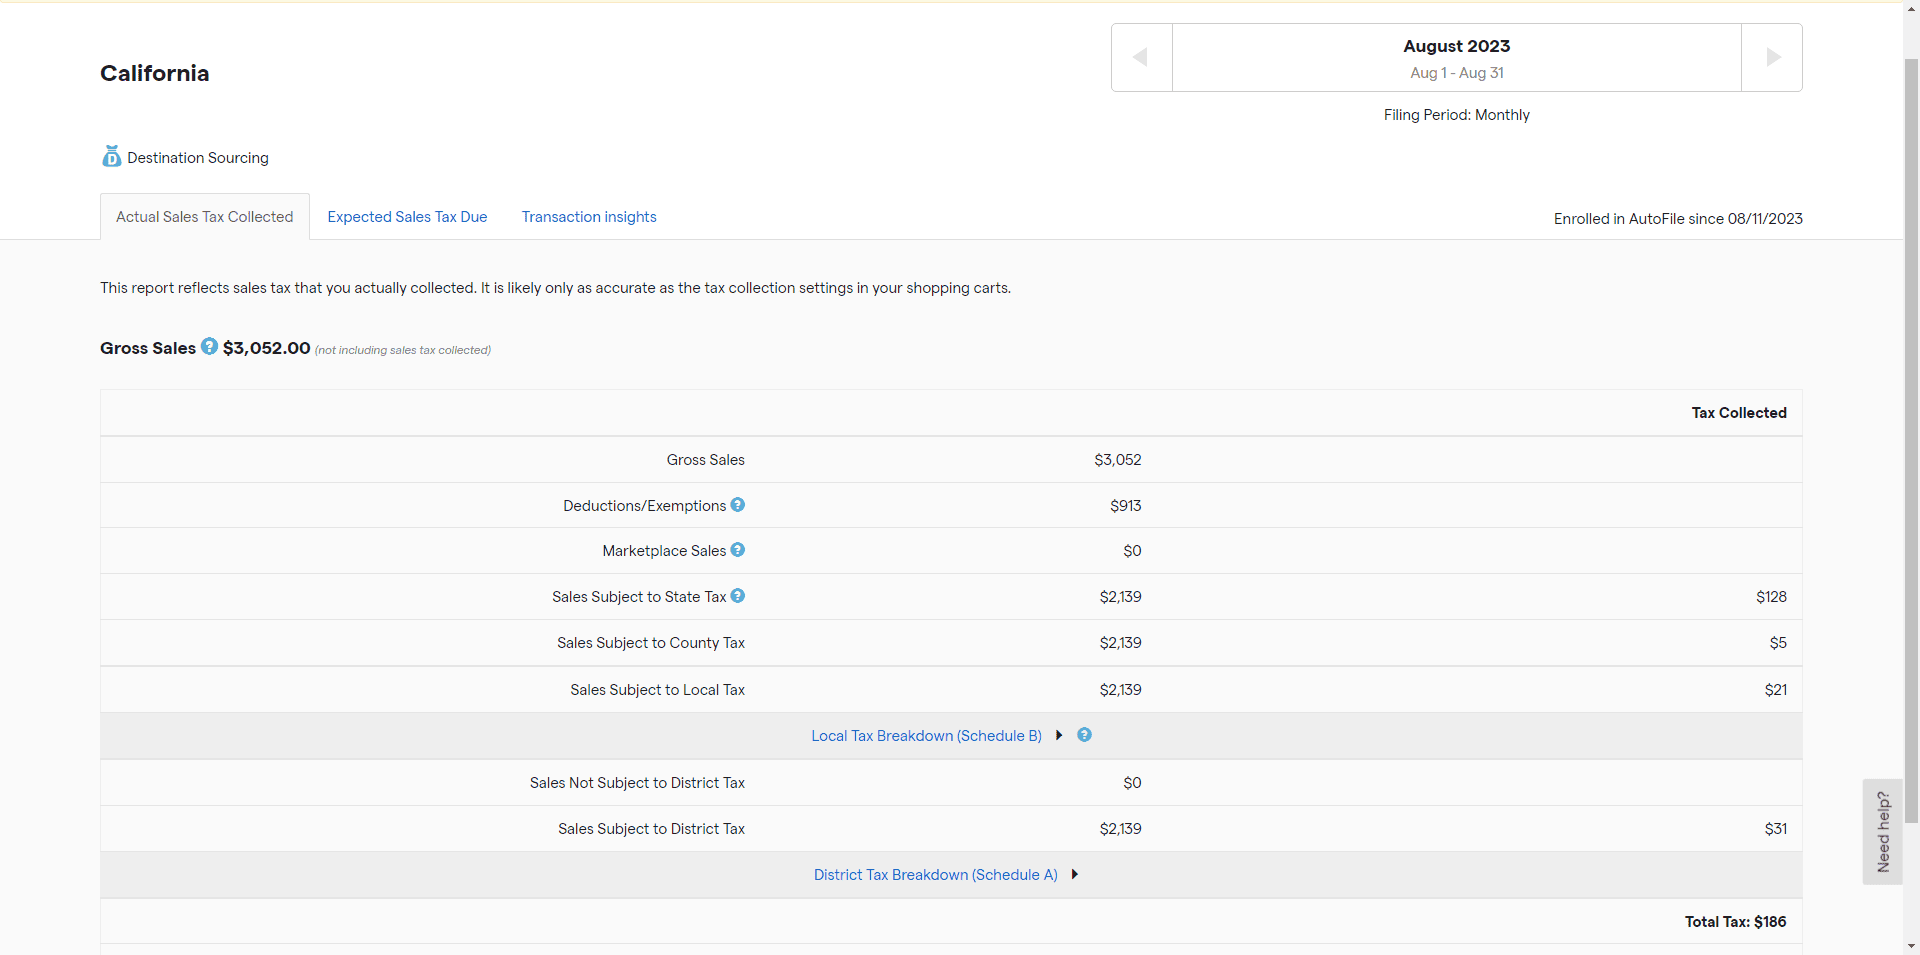The width and height of the screenshot is (1920, 955).
Task: Open Local Tax Breakdown (Schedule B) link
Action: pos(926,736)
